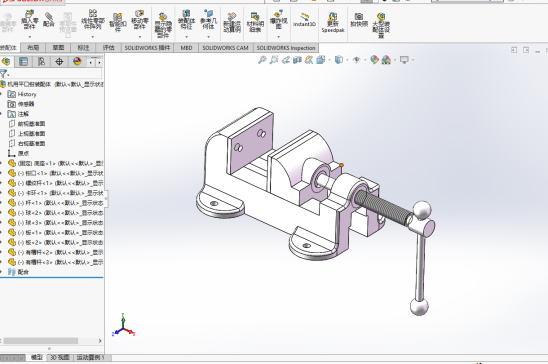Open the filter funnel dropdown in tree

click(4, 74)
